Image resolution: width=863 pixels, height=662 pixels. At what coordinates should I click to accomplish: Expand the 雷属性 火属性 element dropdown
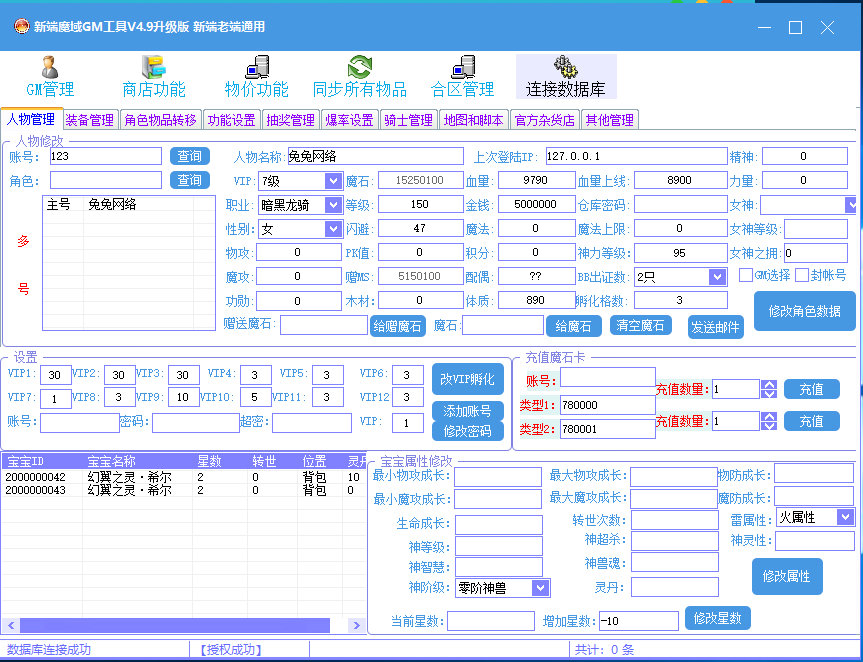845,517
